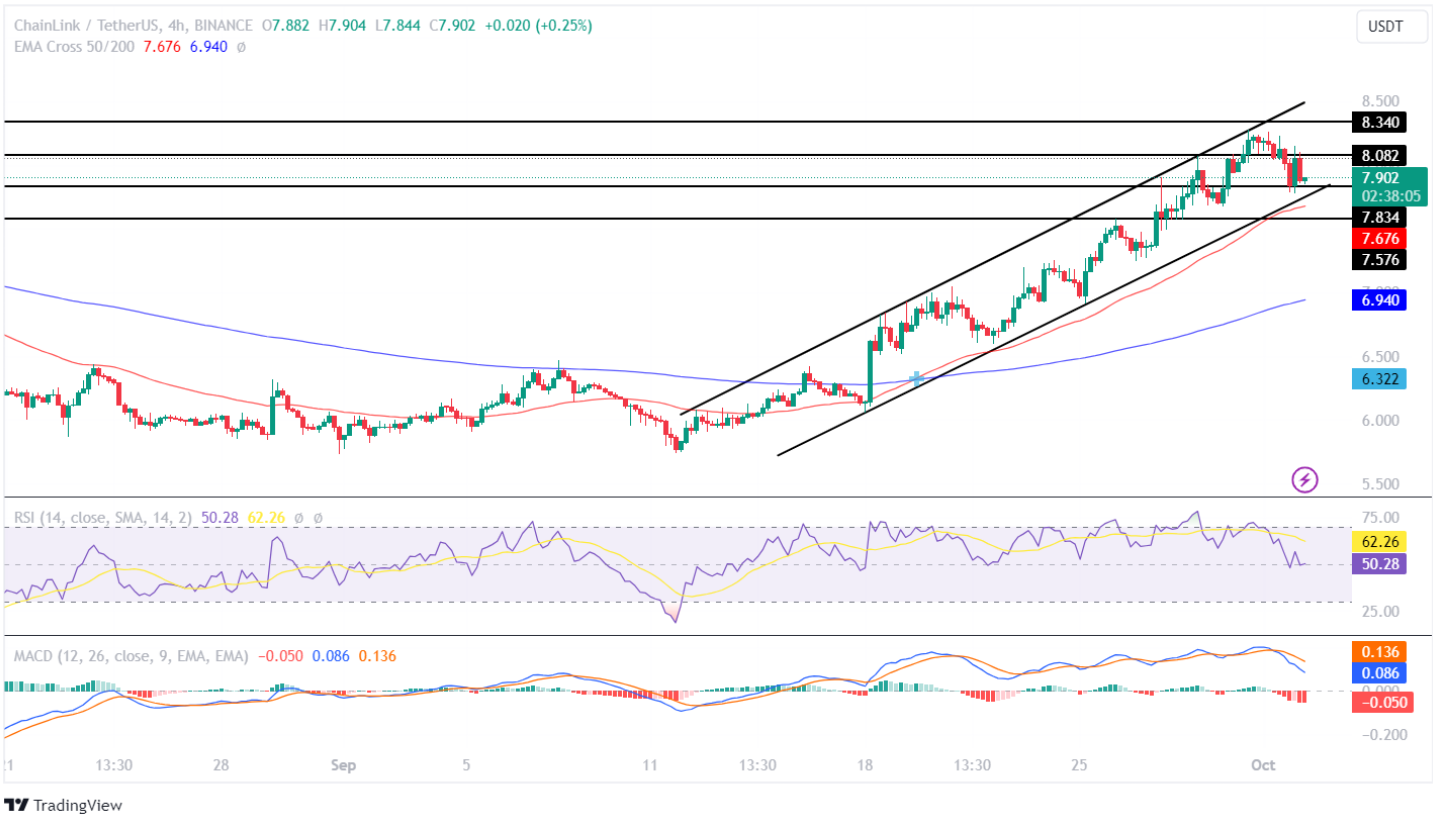Click the TradingView logo

pos(64,804)
